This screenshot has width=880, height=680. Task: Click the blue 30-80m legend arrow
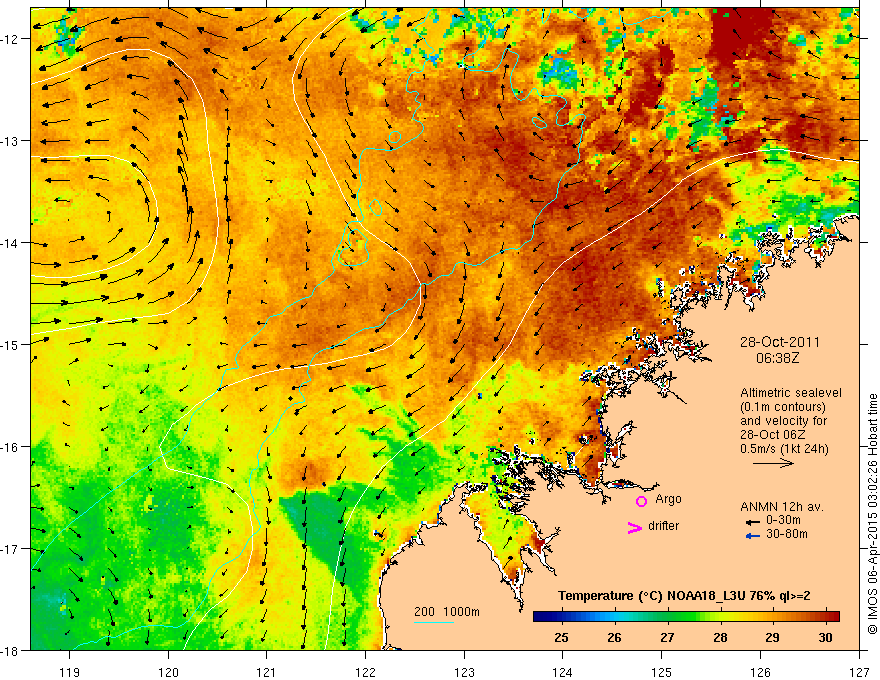[753, 536]
